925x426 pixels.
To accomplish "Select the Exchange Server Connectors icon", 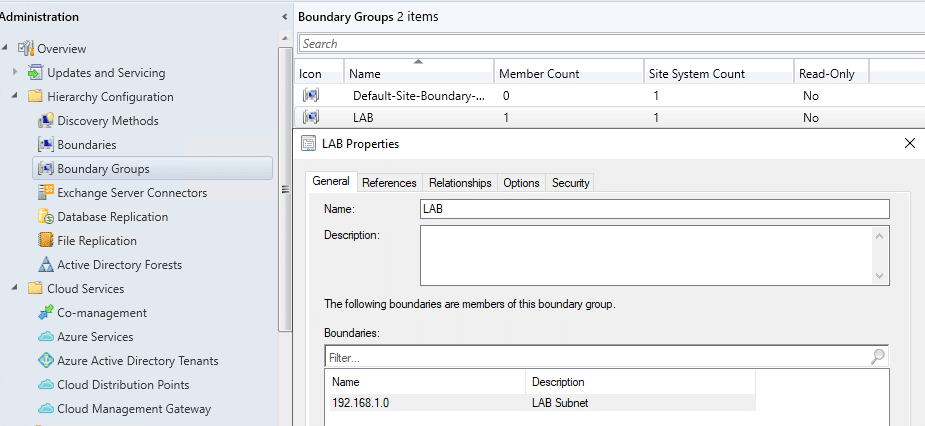I will click(45, 193).
